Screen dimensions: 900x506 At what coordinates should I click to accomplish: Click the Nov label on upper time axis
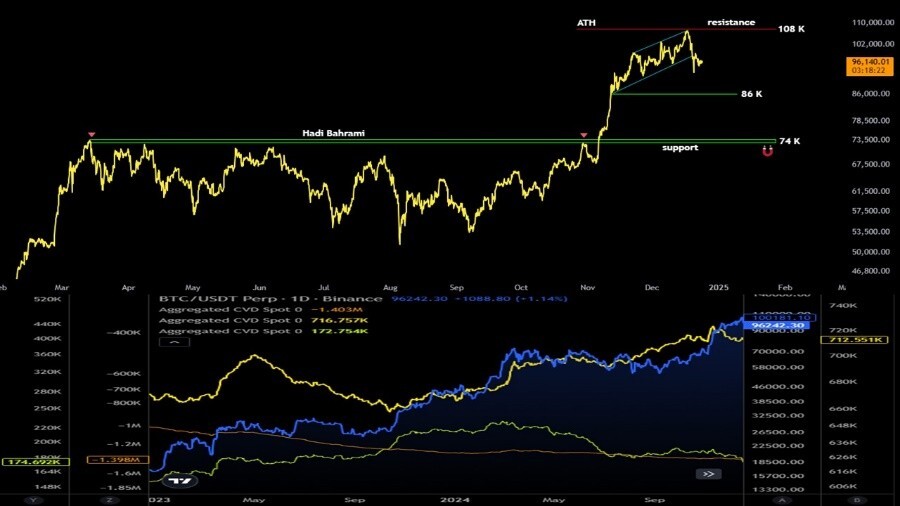[x=587, y=287]
